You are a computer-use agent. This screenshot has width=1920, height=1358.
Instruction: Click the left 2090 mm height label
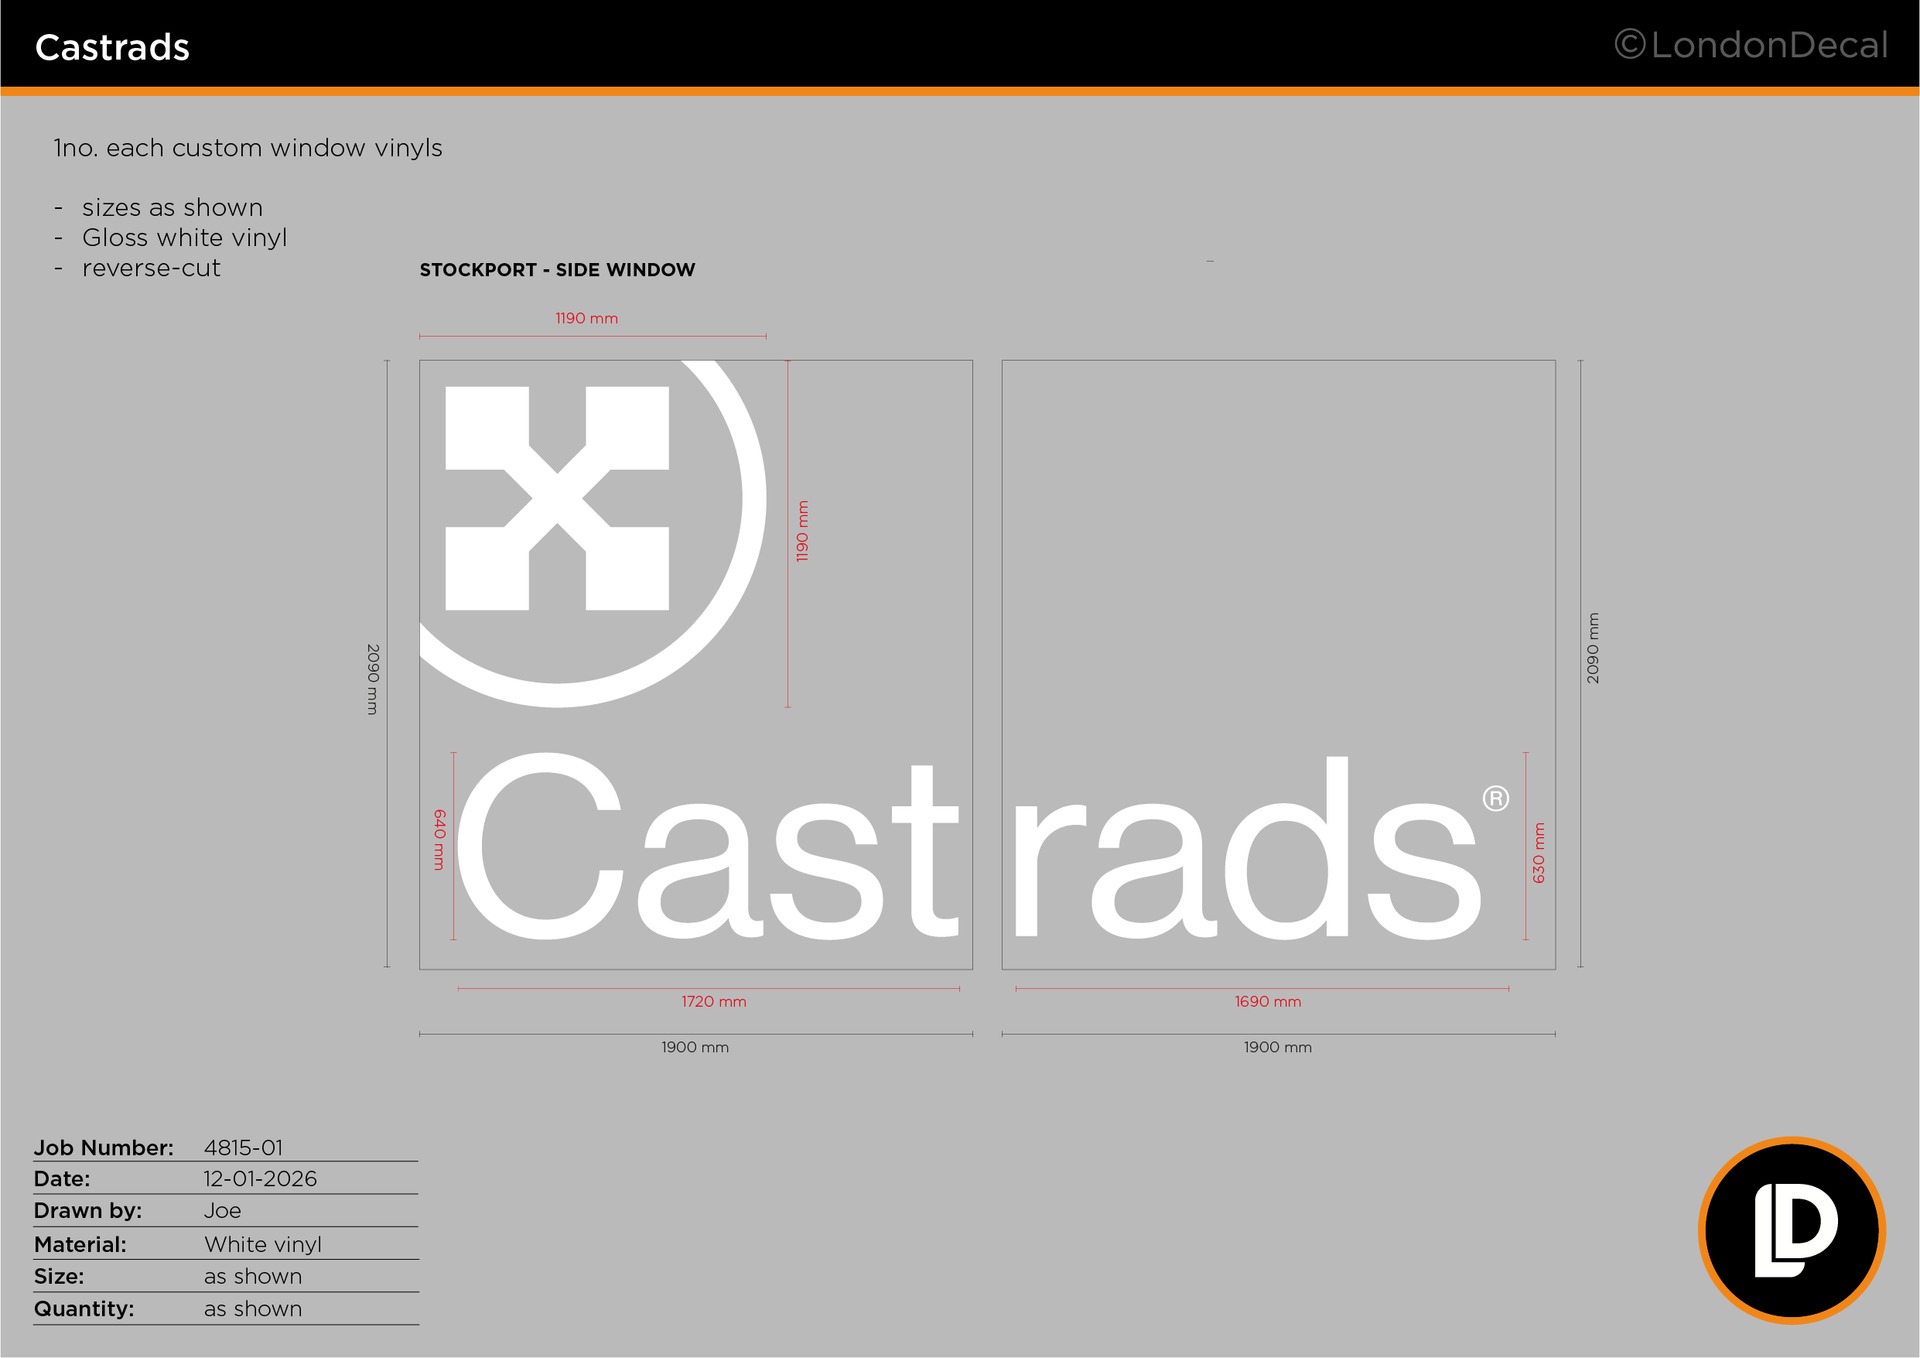click(x=372, y=679)
